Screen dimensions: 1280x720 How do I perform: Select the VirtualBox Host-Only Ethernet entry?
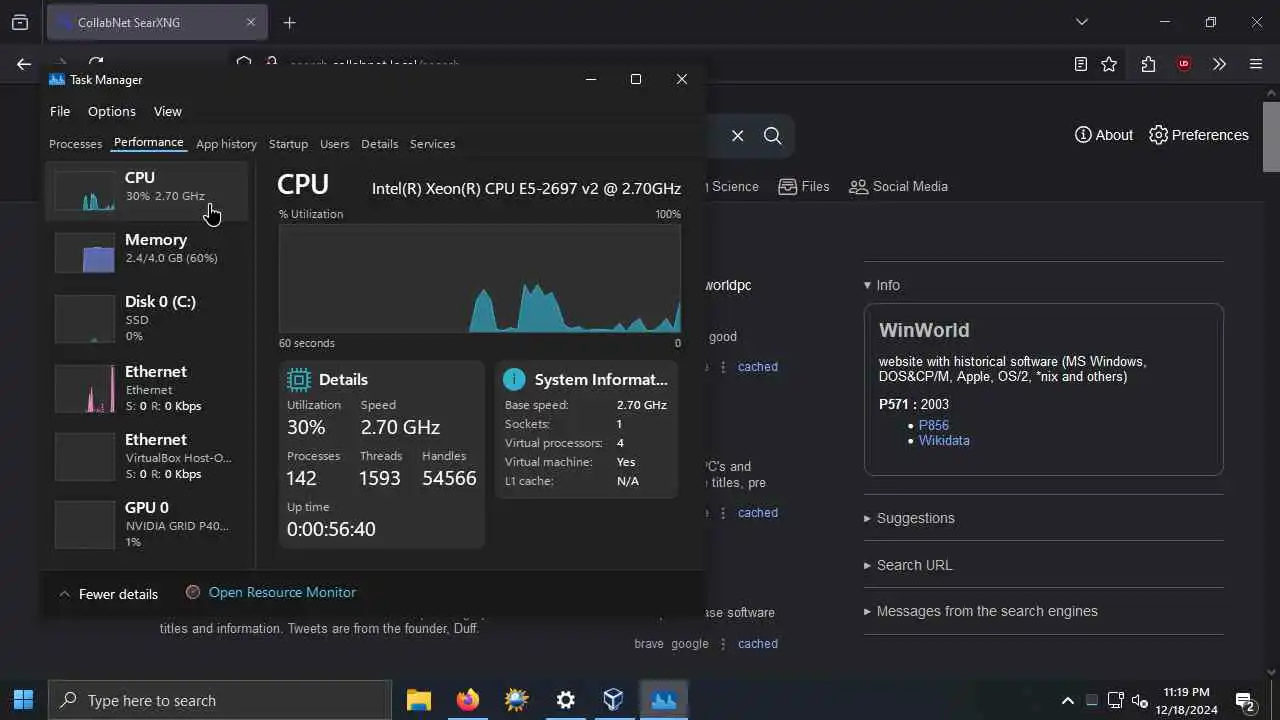(147, 456)
